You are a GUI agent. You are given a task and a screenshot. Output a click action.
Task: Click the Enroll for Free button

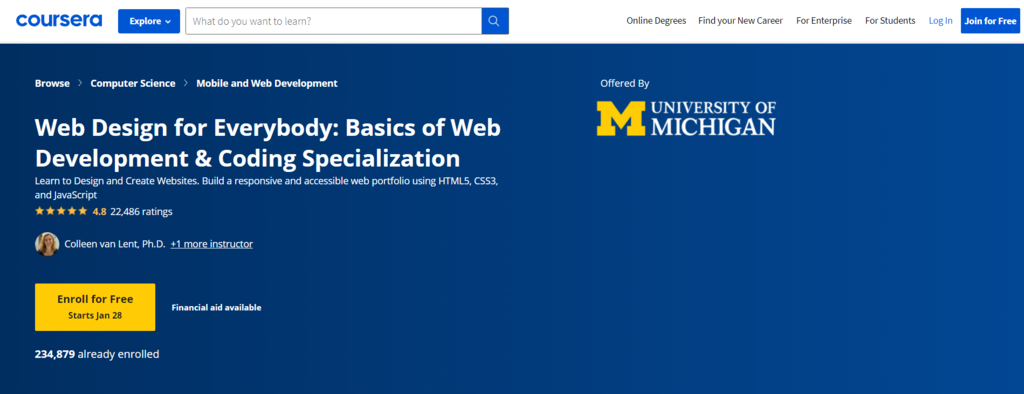pyautogui.click(x=95, y=306)
